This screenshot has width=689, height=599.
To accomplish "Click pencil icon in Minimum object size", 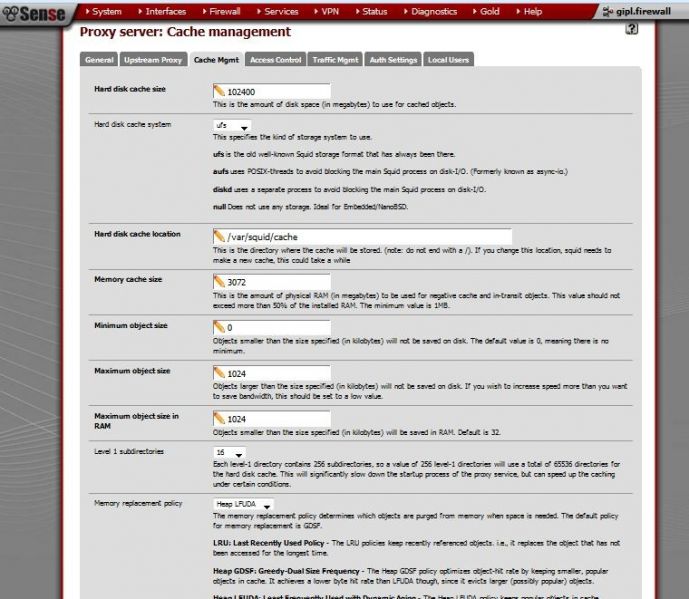I will point(219,327).
